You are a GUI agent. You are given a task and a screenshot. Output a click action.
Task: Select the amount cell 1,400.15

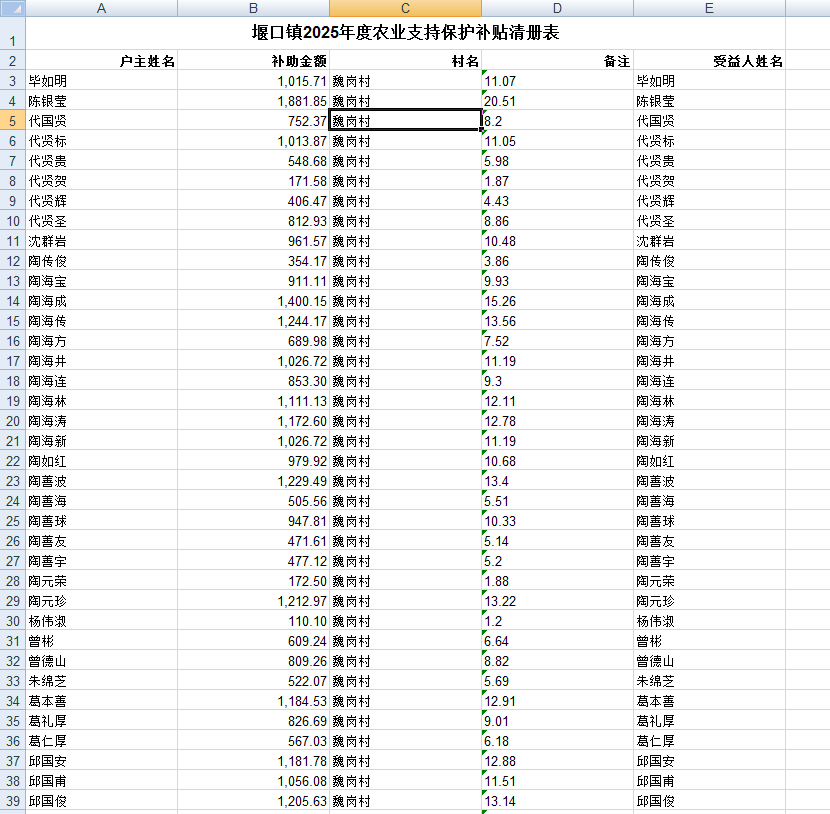click(253, 301)
